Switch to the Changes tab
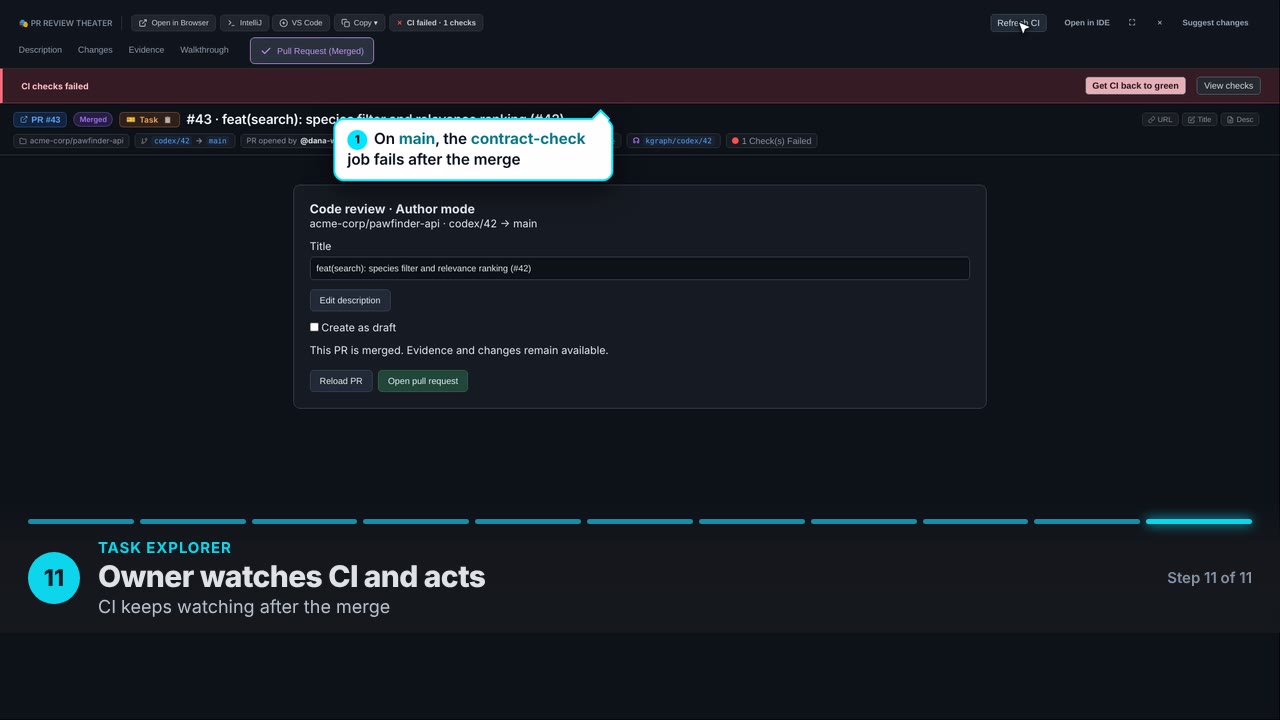The height and width of the screenshot is (720, 1280). 95,50
